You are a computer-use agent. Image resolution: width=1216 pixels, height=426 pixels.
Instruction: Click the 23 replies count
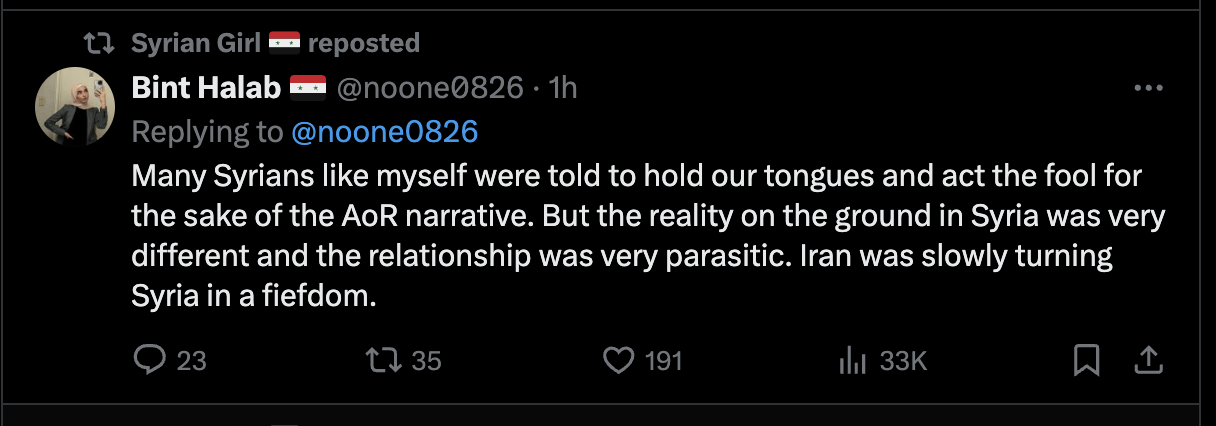point(191,361)
